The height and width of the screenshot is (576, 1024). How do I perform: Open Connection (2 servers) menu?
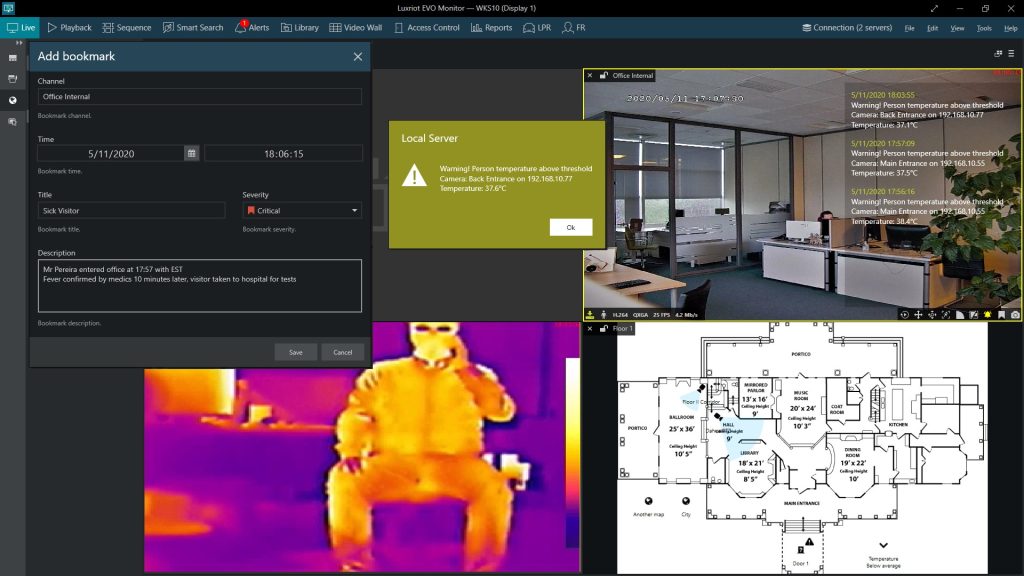click(847, 28)
